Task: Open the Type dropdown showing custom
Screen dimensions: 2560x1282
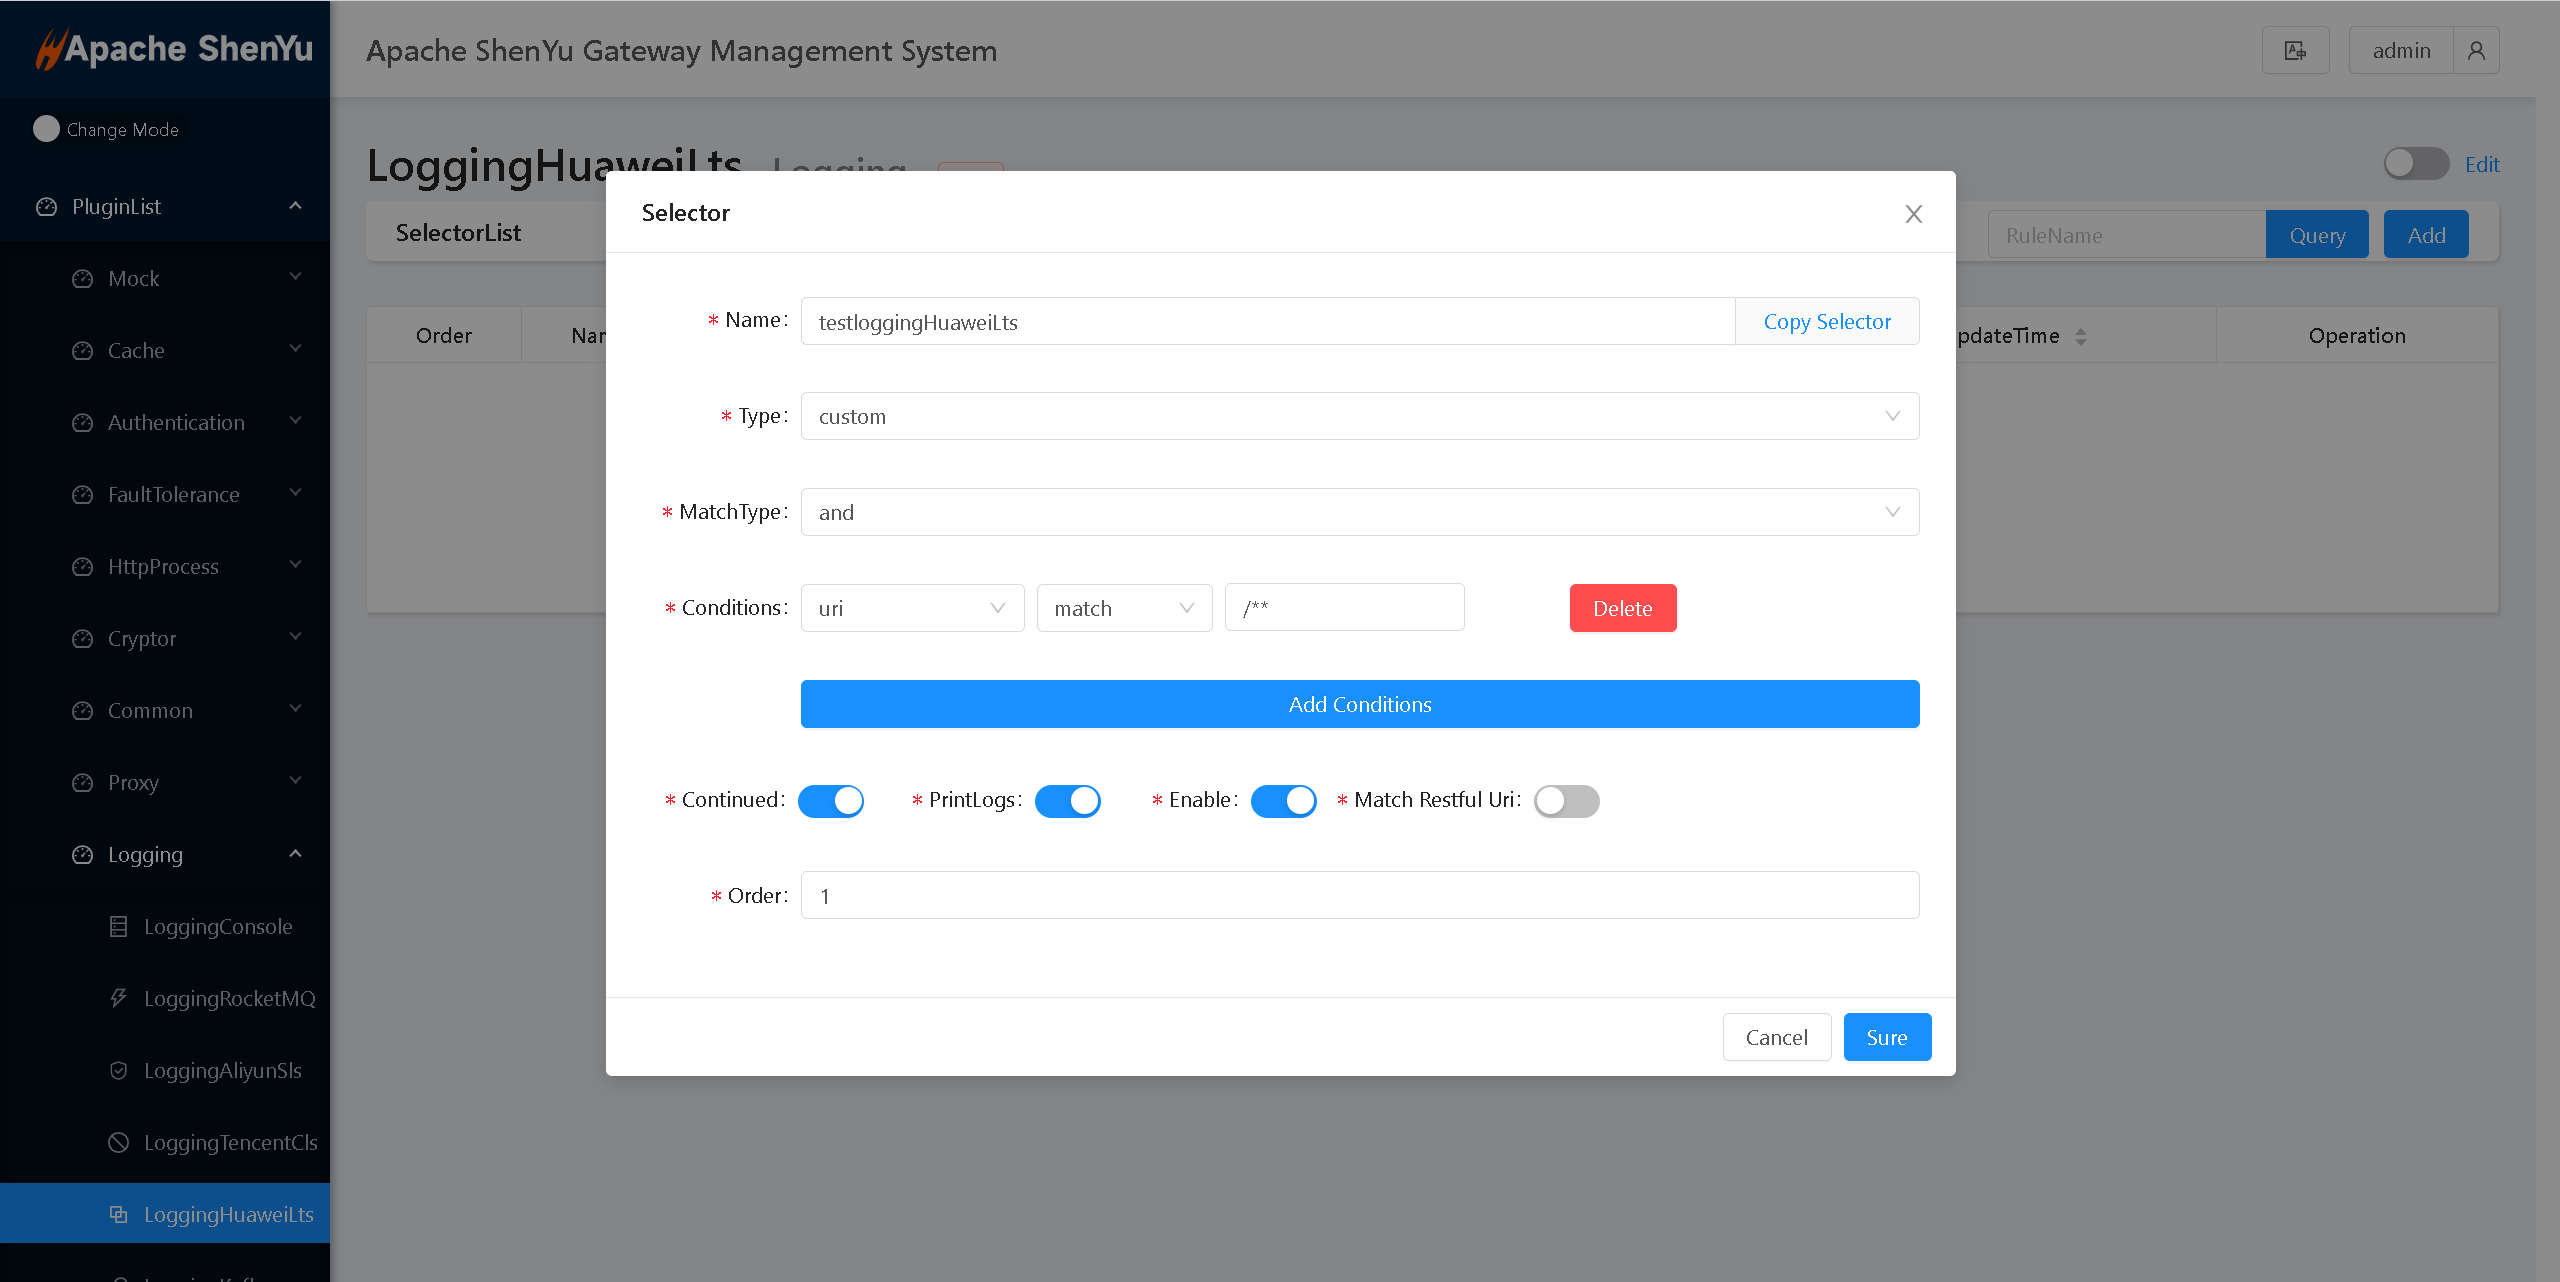Action: [x=1359, y=416]
